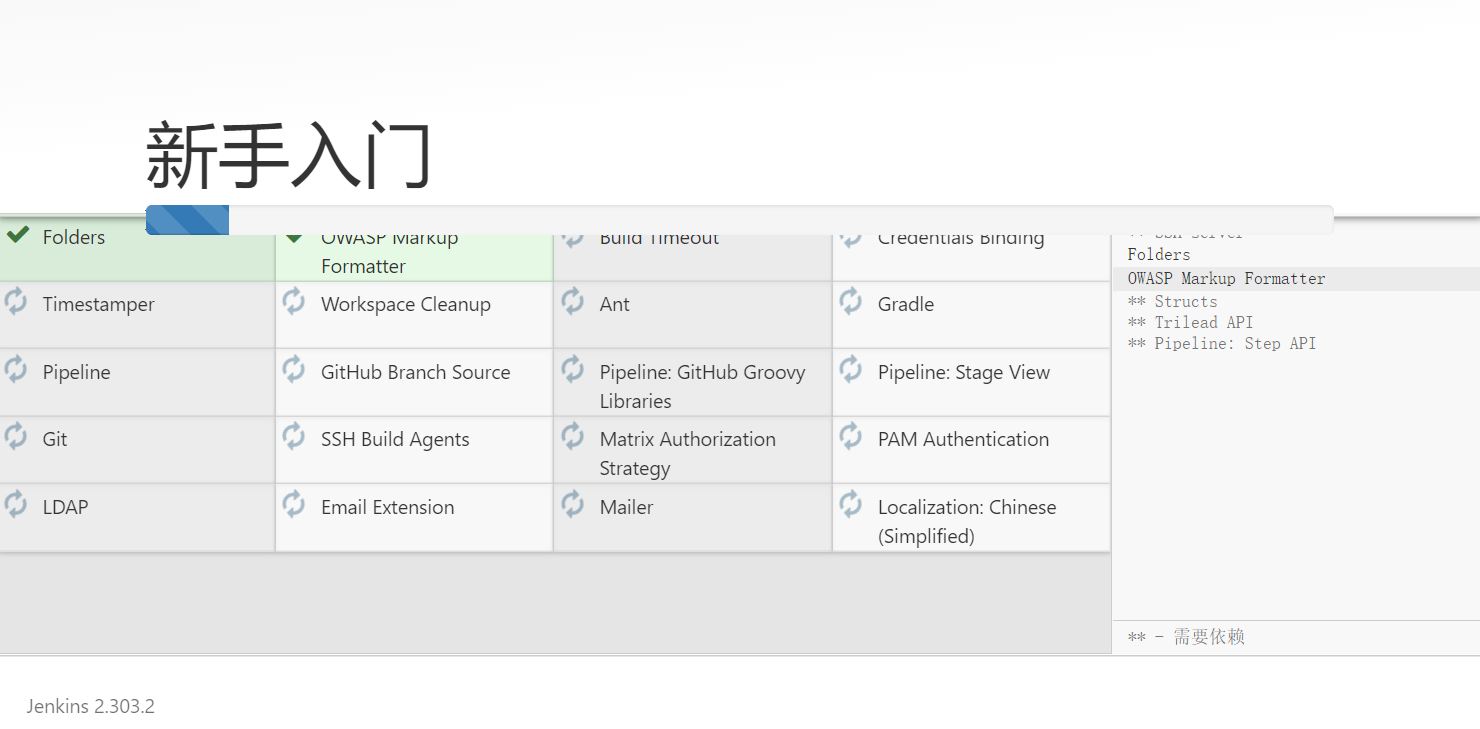Click the pending spinner icon beside Pipeline

pos(16,370)
